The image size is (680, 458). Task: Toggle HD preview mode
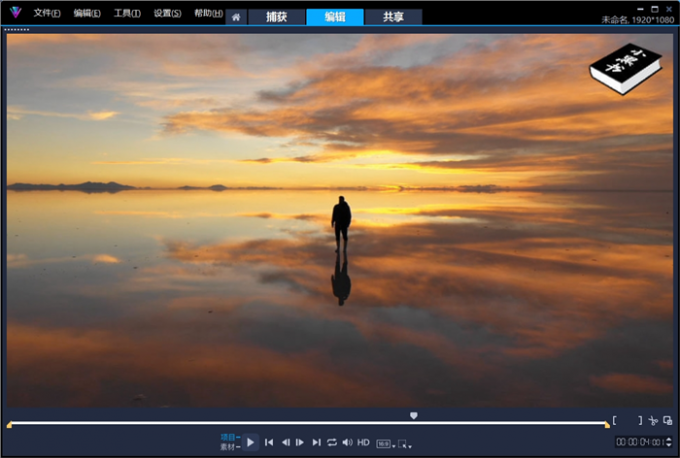pos(364,442)
